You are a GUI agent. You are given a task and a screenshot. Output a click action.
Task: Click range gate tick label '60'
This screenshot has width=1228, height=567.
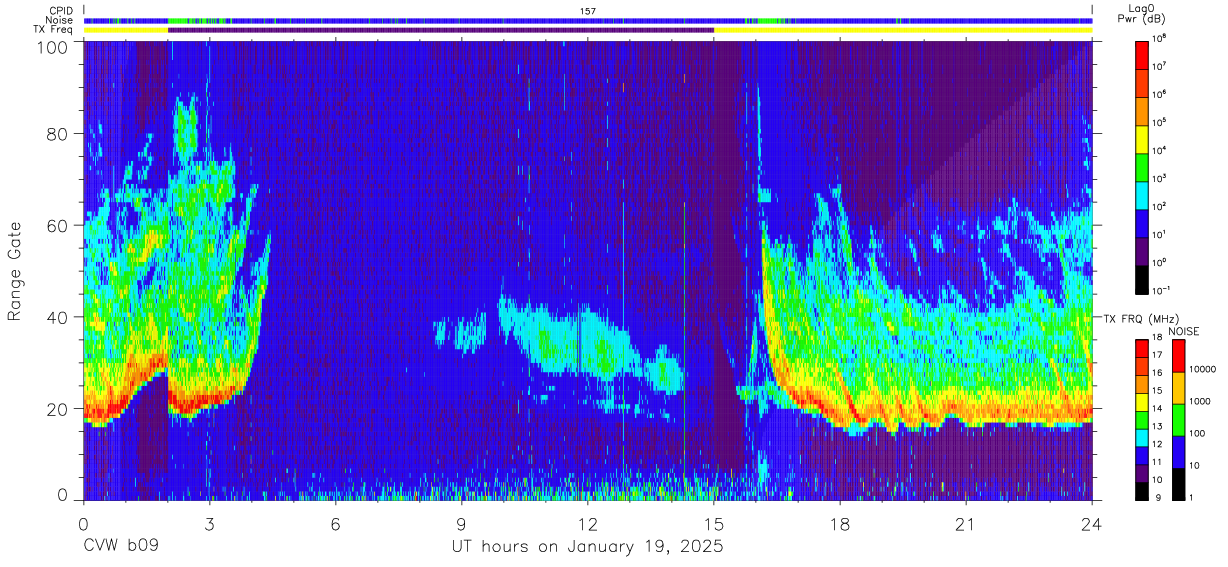[59, 225]
